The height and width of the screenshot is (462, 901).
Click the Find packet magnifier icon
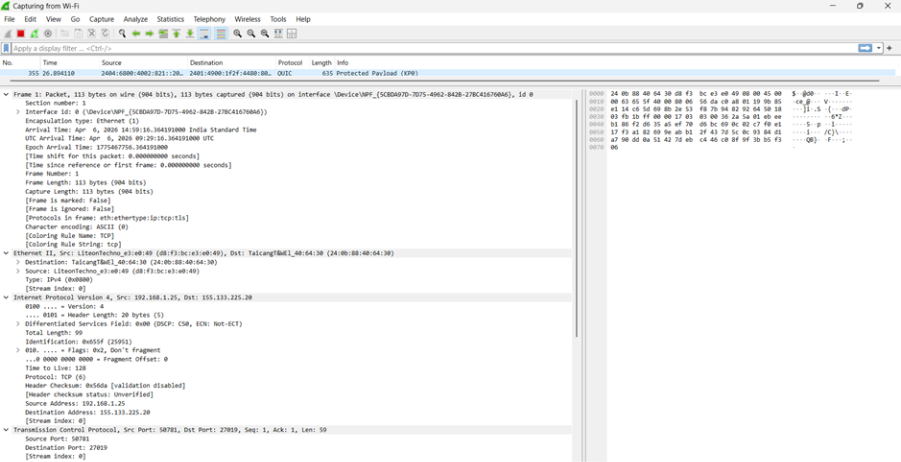(122, 33)
